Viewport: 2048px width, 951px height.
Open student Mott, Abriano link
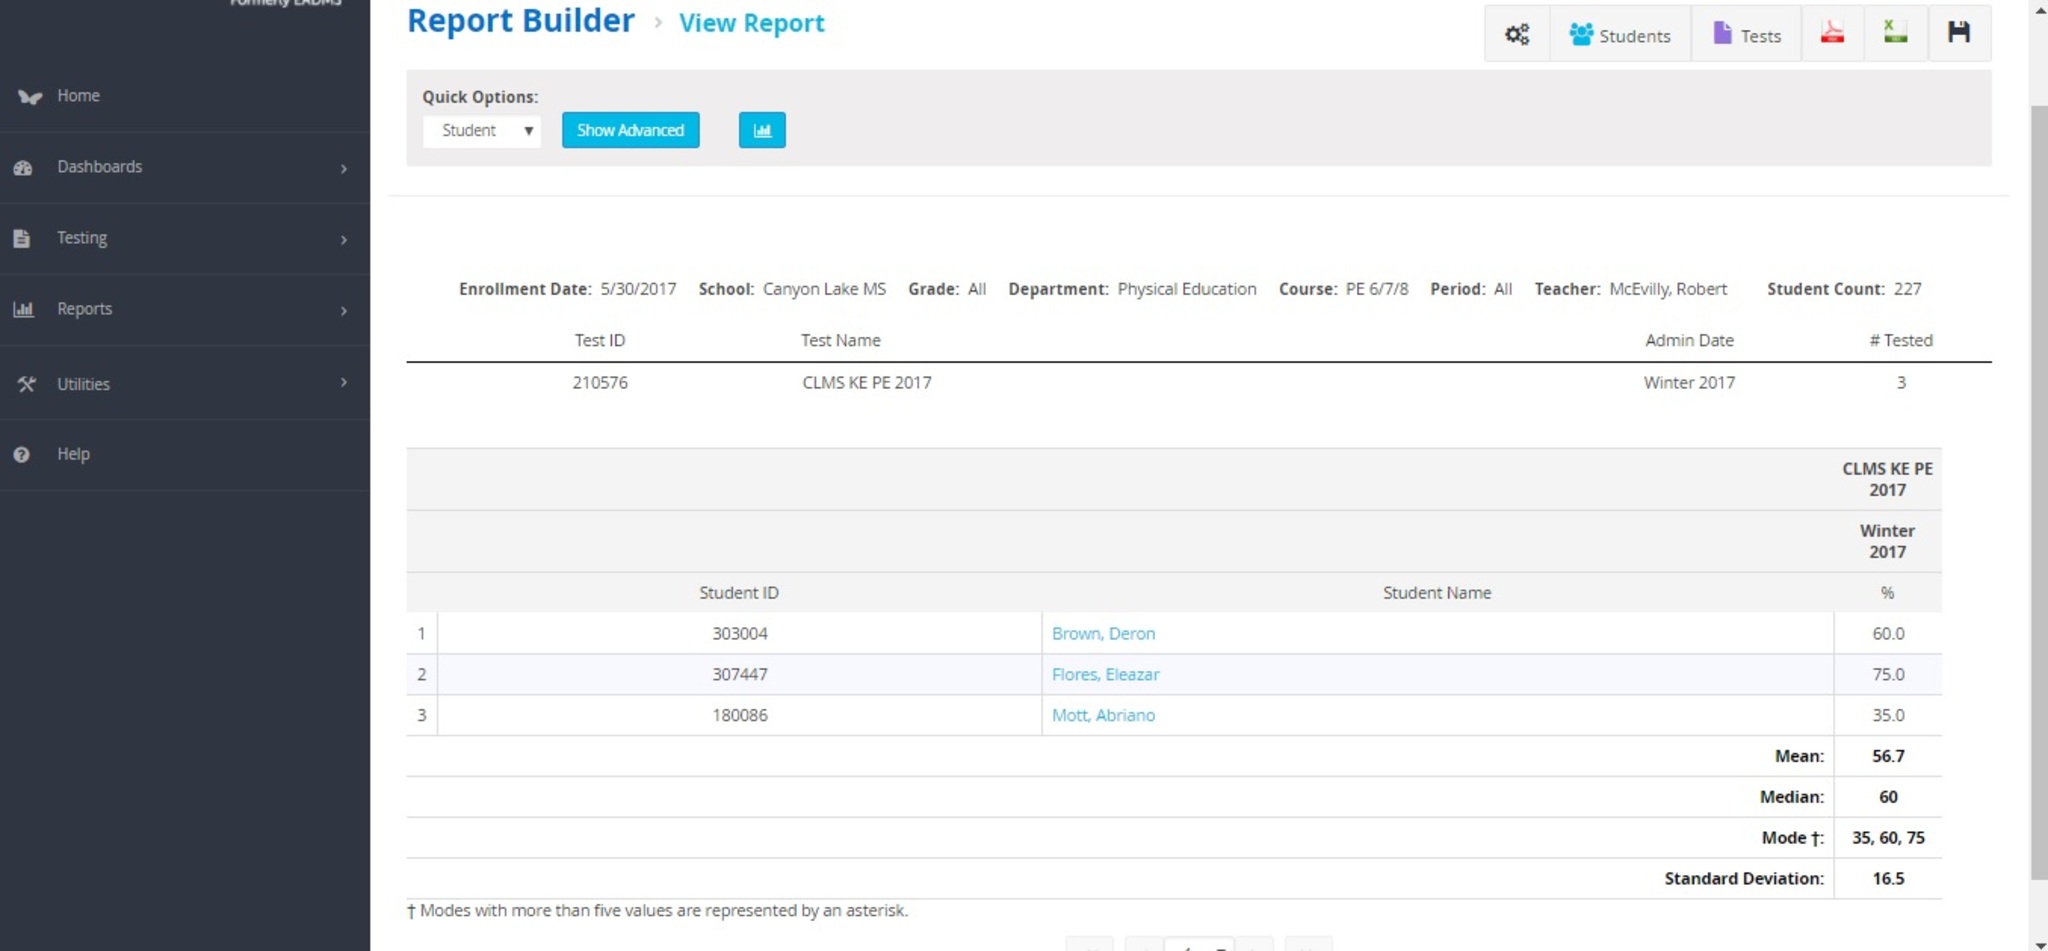tap(1103, 716)
